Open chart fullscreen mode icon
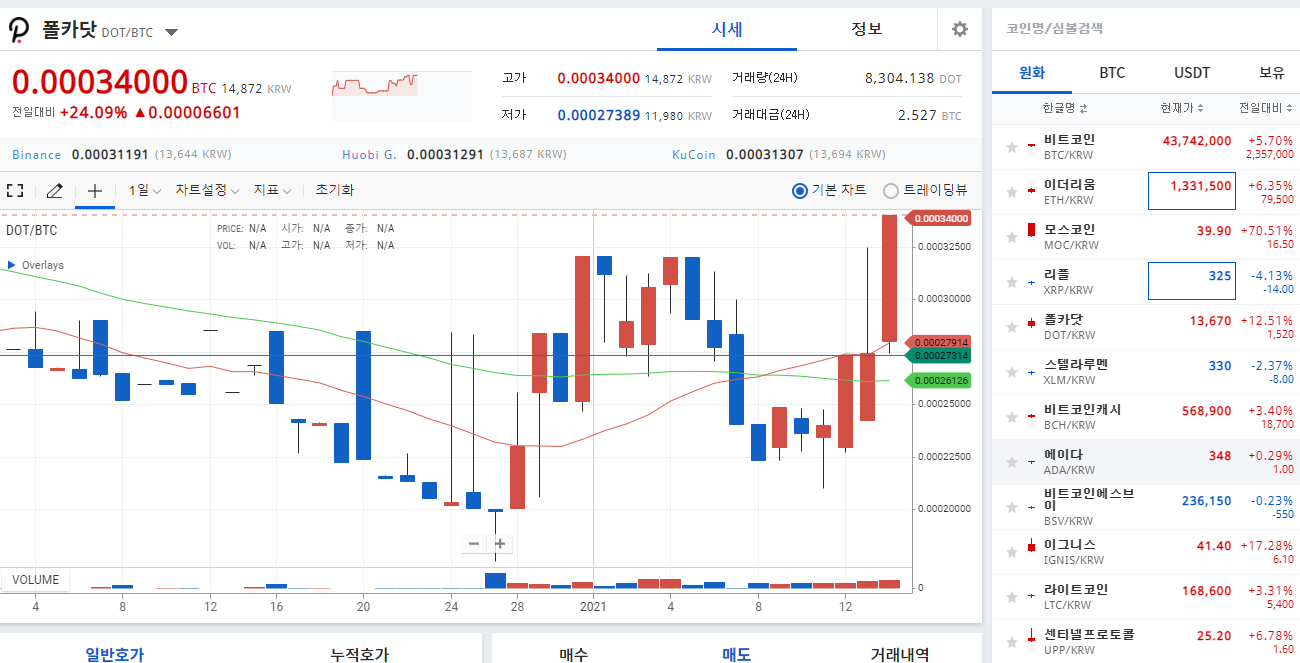Image resolution: width=1300 pixels, height=663 pixels. 15,190
